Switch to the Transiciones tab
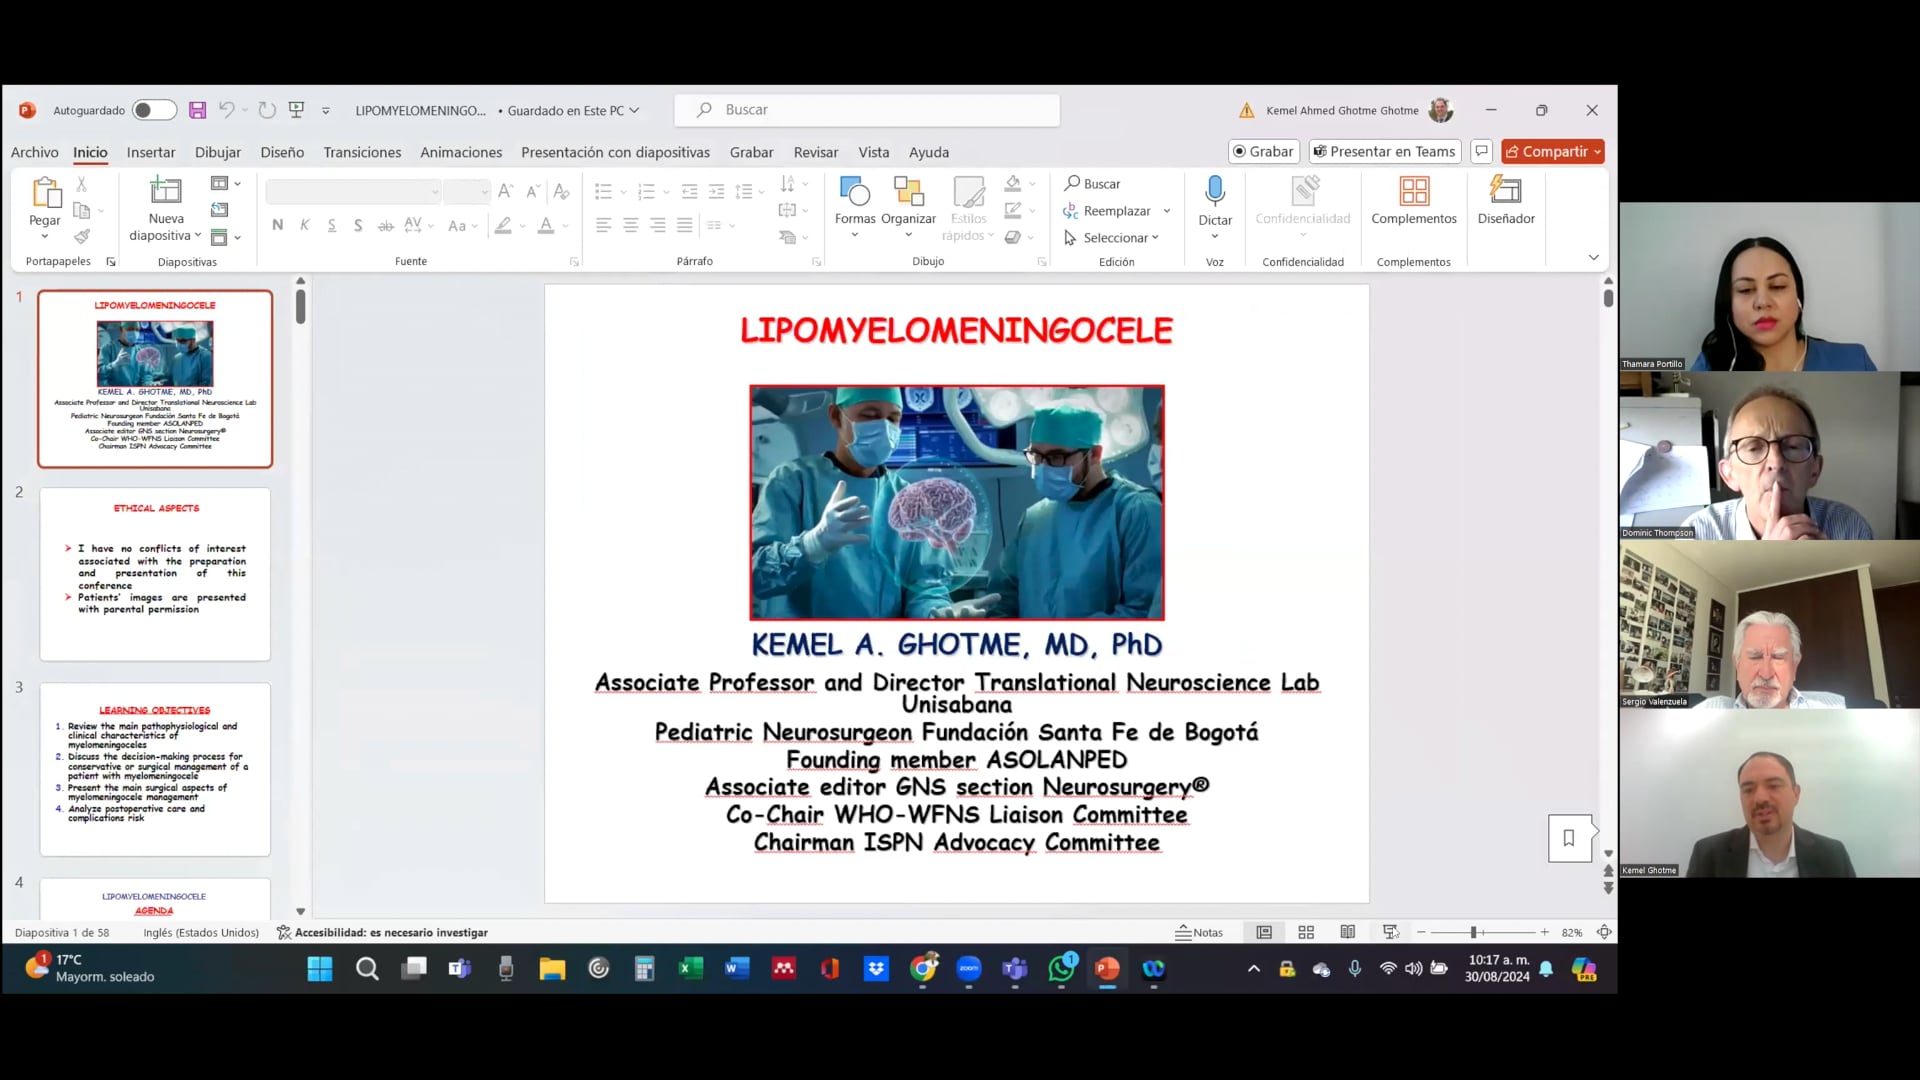Viewport: 1920px width, 1080px height. (x=362, y=152)
